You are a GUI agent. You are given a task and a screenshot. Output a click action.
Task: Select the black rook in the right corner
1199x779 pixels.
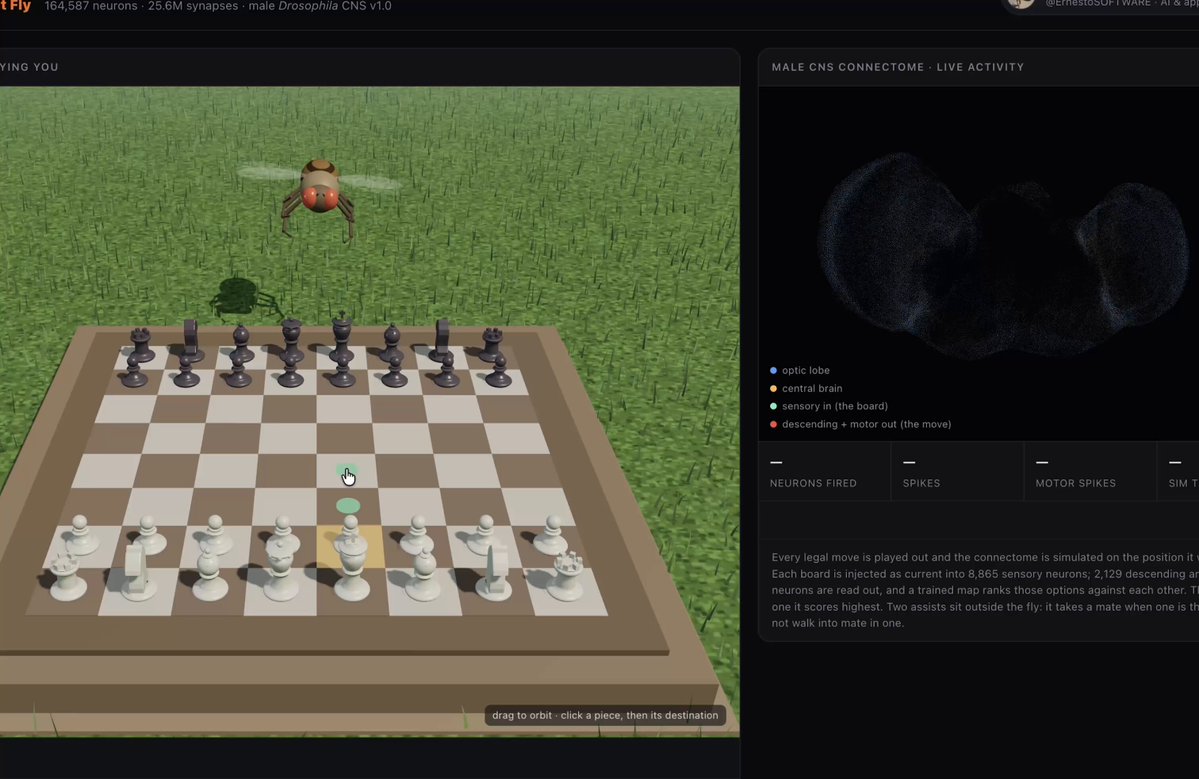click(x=492, y=345)
